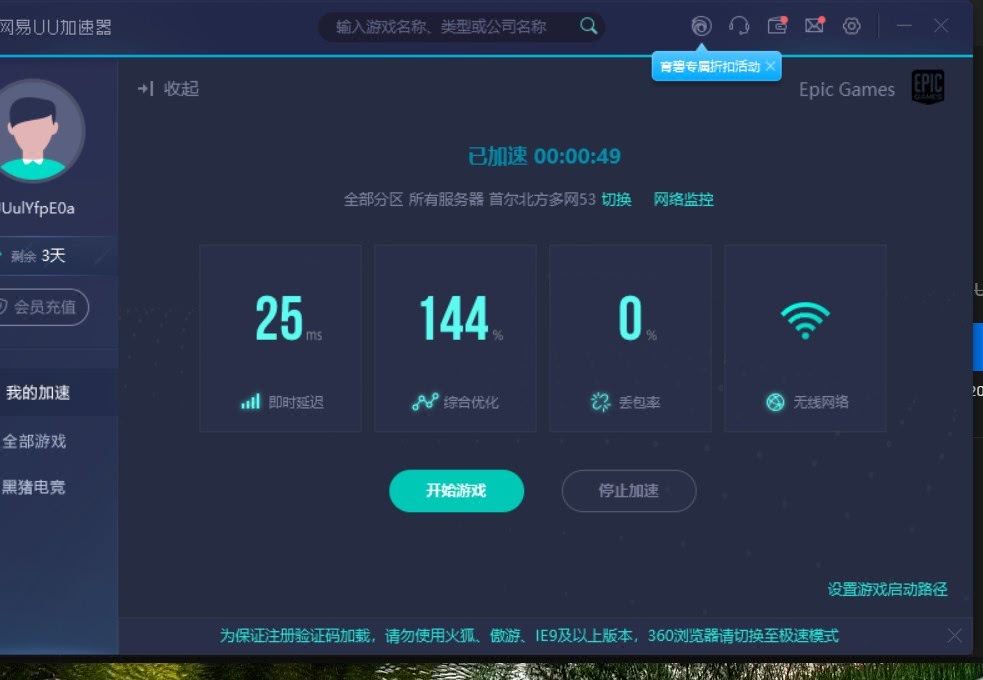The width and height of the screenshot is (983, 680).
Task: Click the globe icon beside 无线网络
Action: coord(775,402)
